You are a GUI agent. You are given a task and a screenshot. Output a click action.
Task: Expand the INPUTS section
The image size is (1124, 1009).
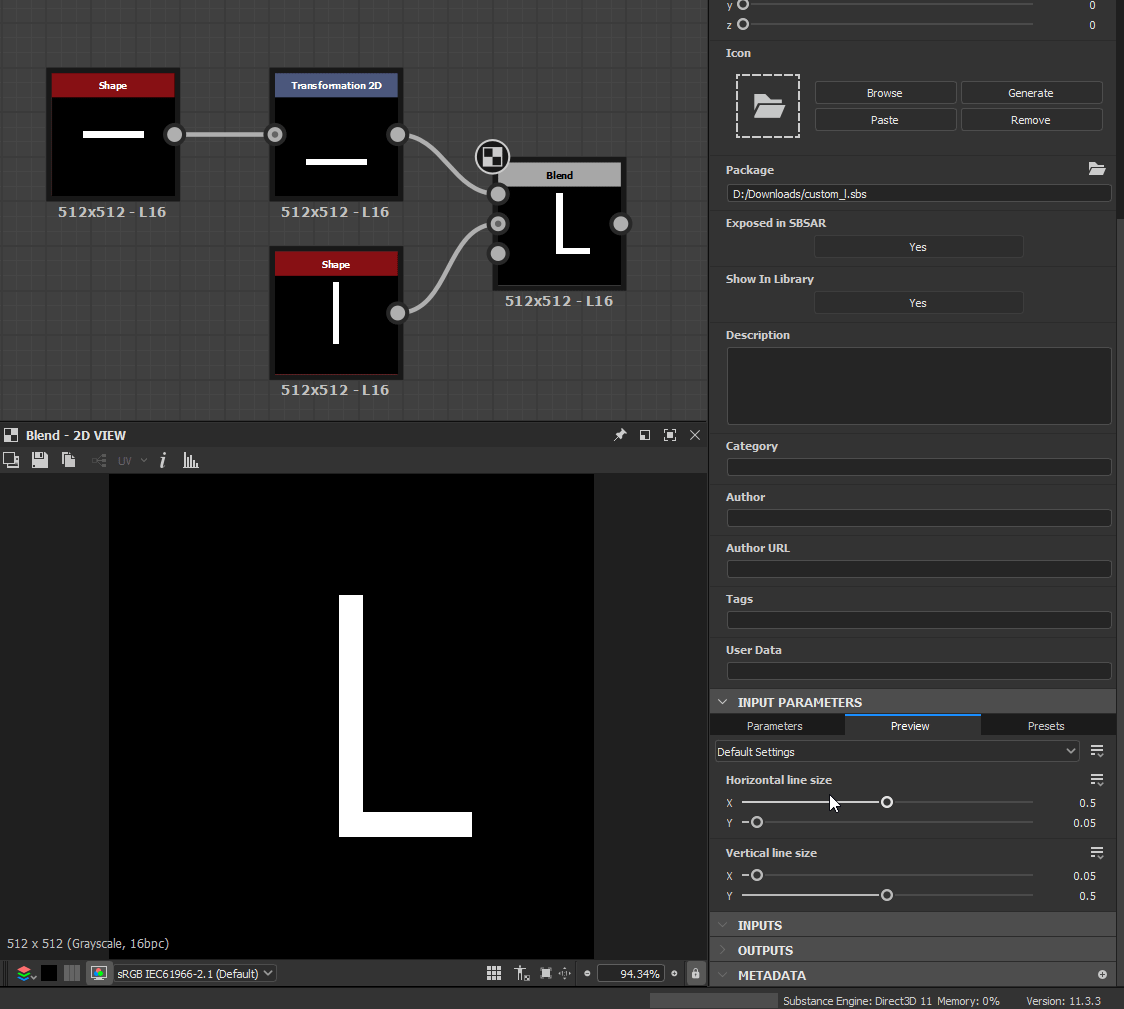click(760, 925)
